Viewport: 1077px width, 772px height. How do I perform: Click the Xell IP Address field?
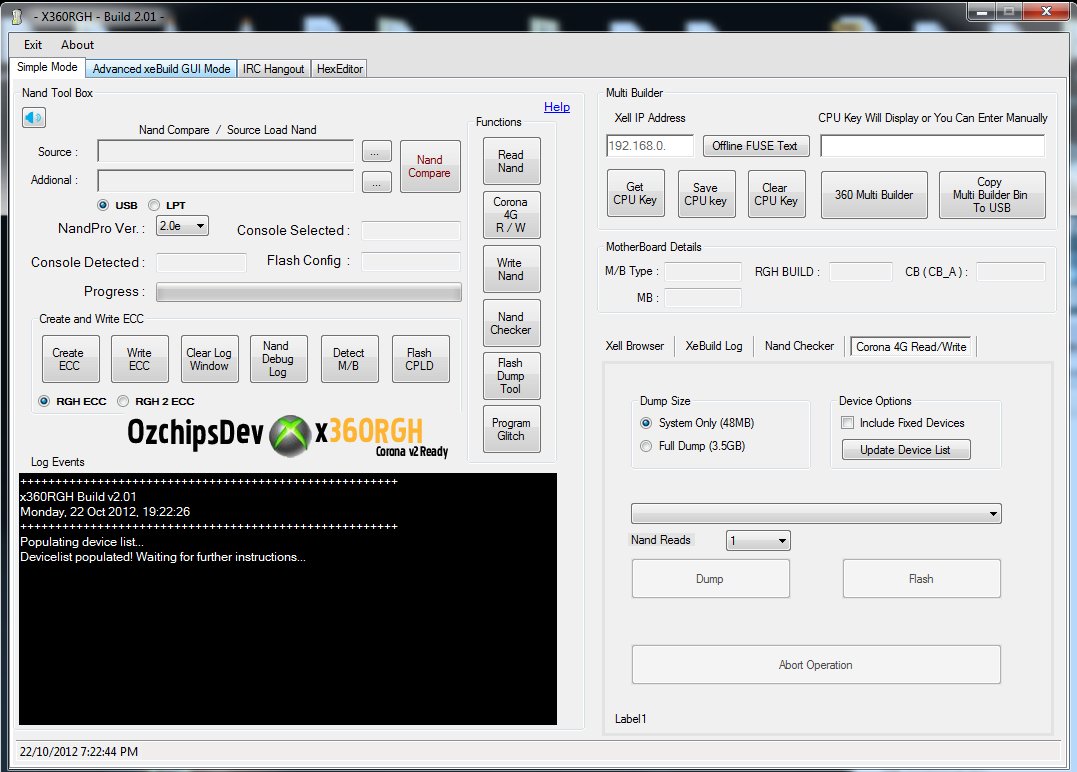click(x=650, y=146)
